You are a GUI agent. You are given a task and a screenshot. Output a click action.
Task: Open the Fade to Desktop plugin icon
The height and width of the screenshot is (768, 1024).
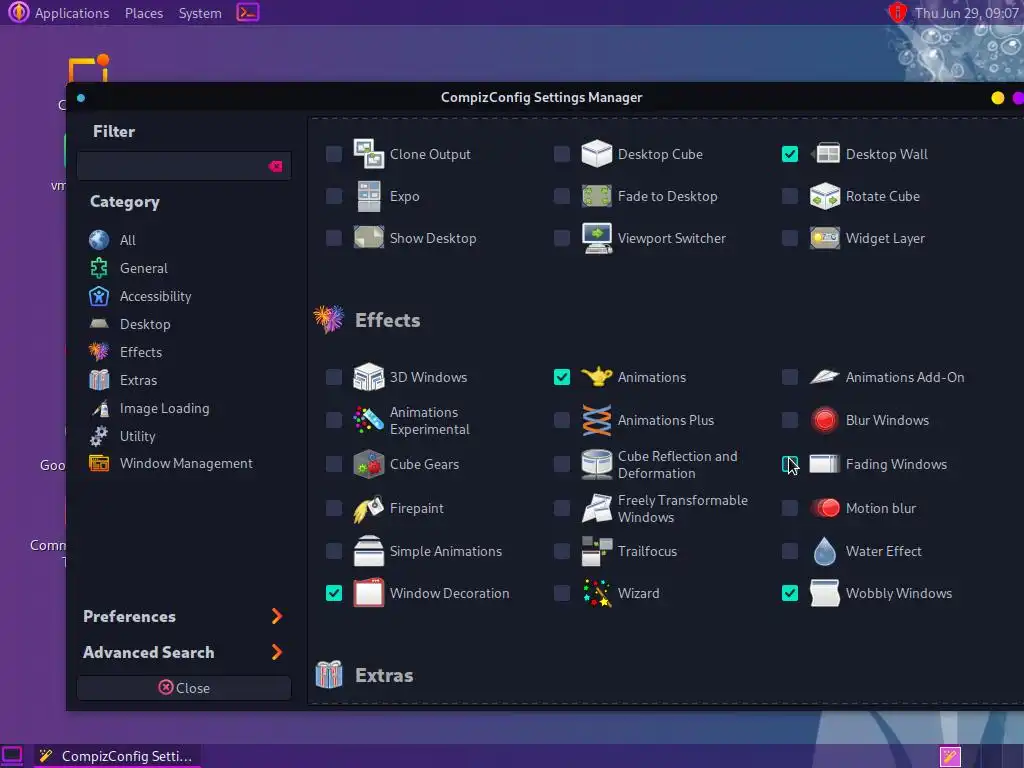(x=596, y=196)
